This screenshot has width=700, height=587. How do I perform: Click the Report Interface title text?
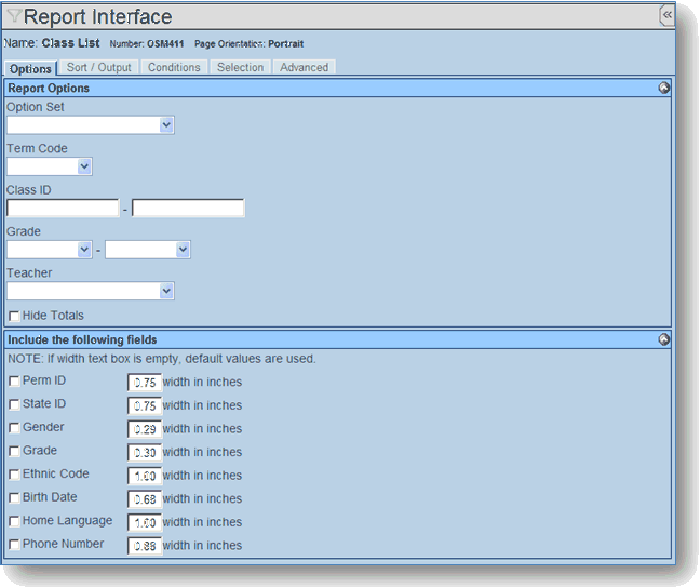coord(98,17)
